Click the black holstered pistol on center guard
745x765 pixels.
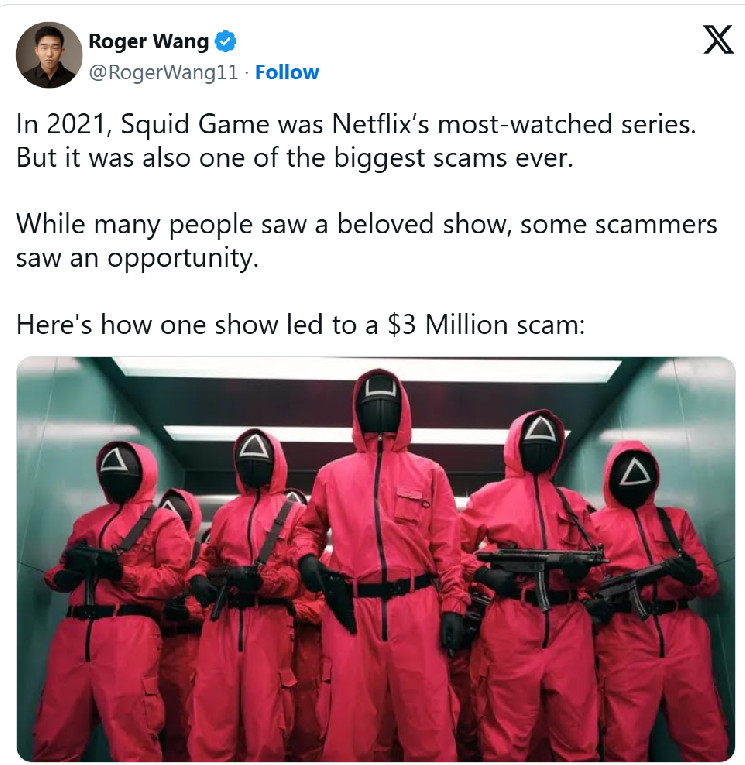pos(338,601)
